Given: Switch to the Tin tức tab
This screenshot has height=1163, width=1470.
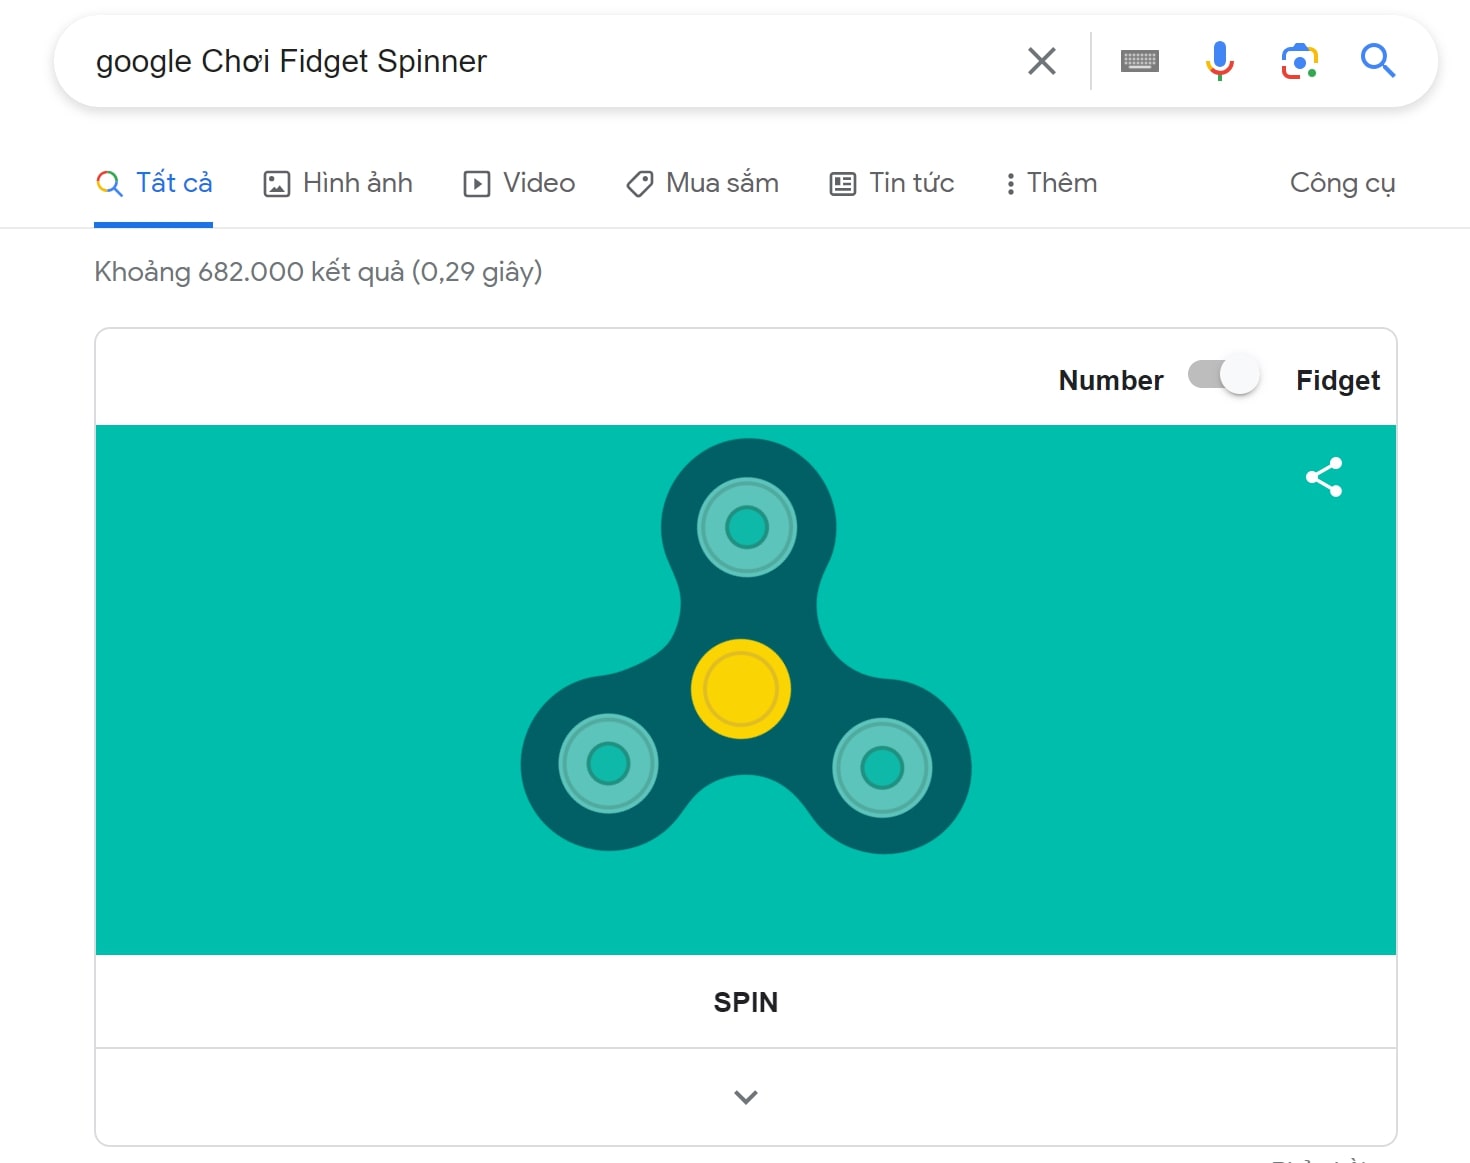Looking at the screenshot, I should click(891, 183).
